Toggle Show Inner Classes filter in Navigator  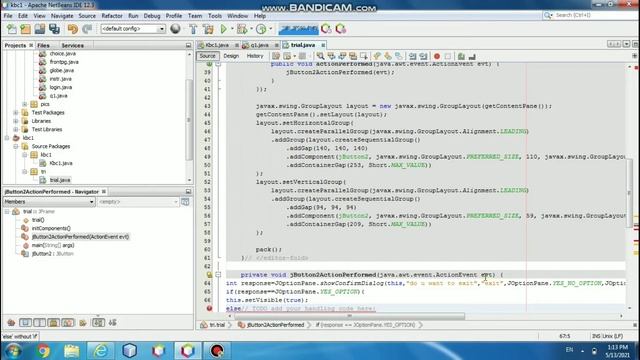tap(68, 323)
